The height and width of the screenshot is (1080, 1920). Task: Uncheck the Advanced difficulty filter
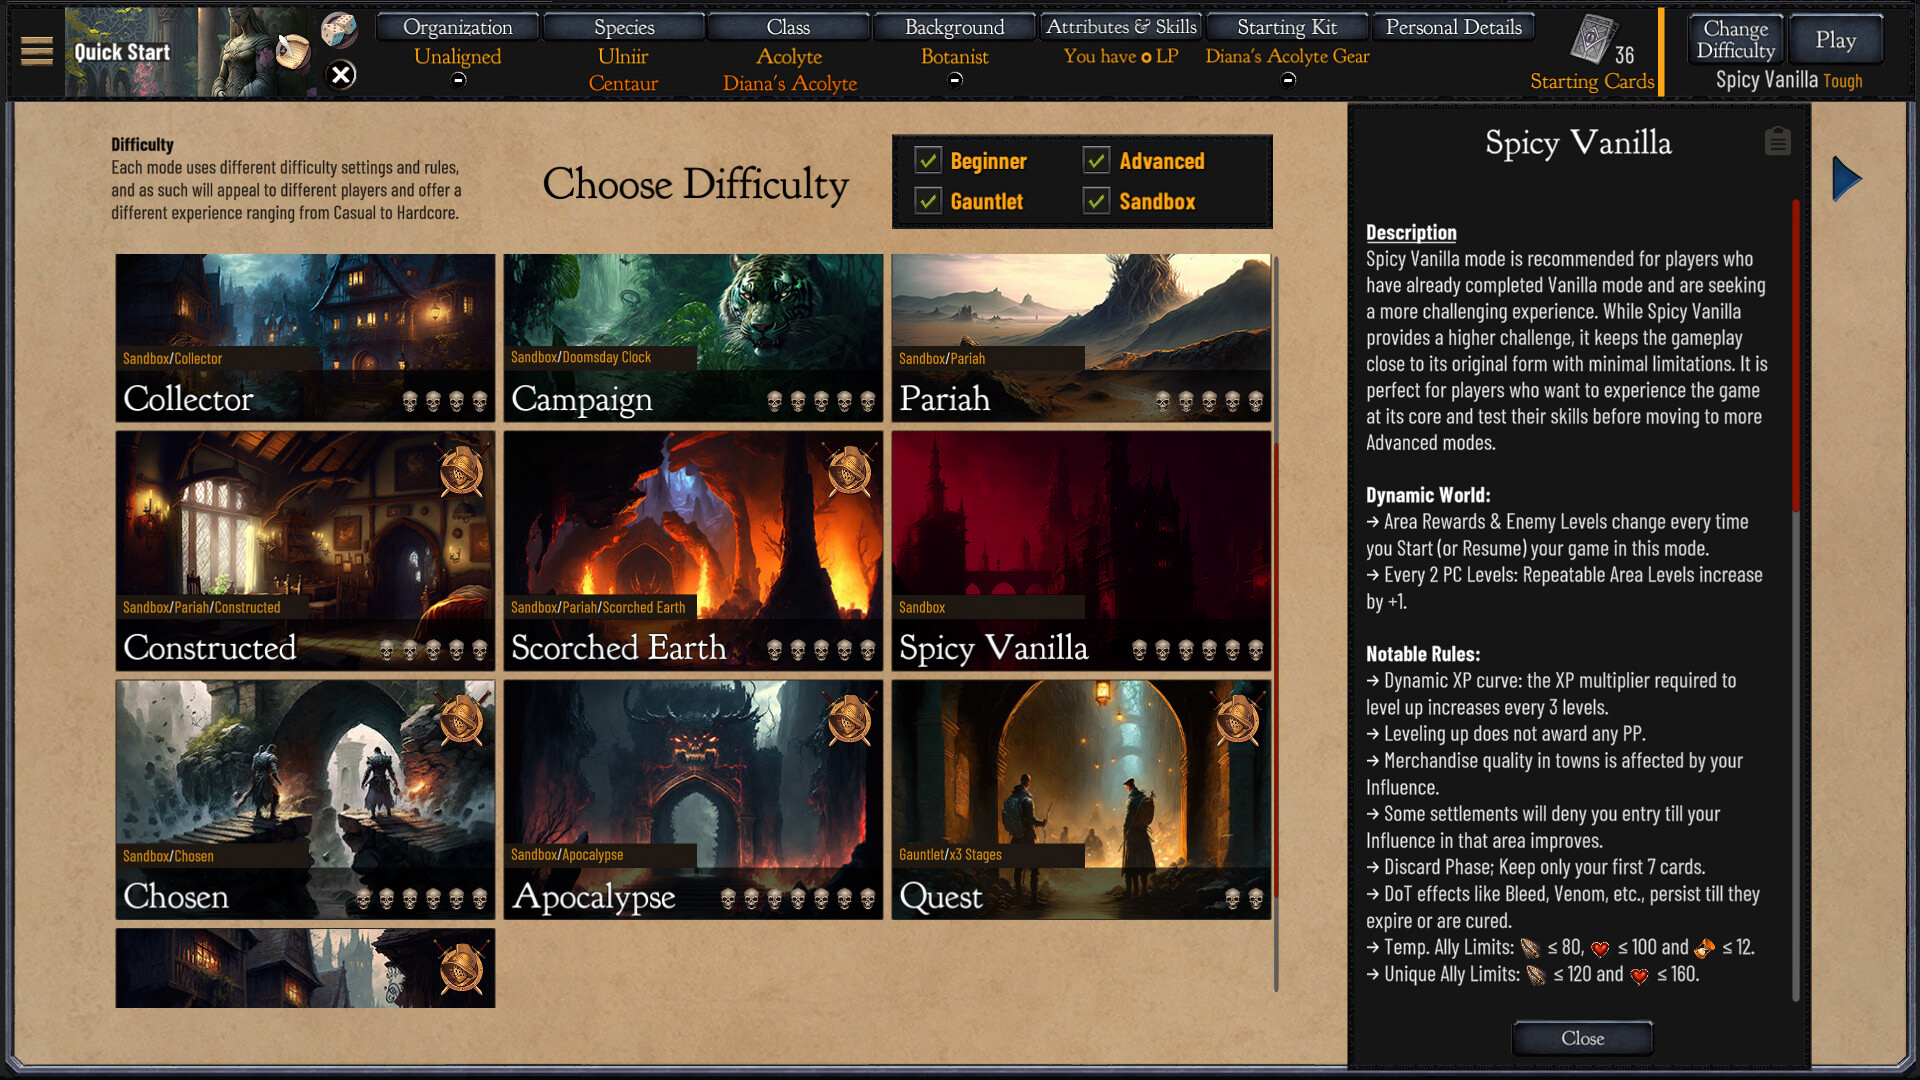click(x=1096, y=160)
